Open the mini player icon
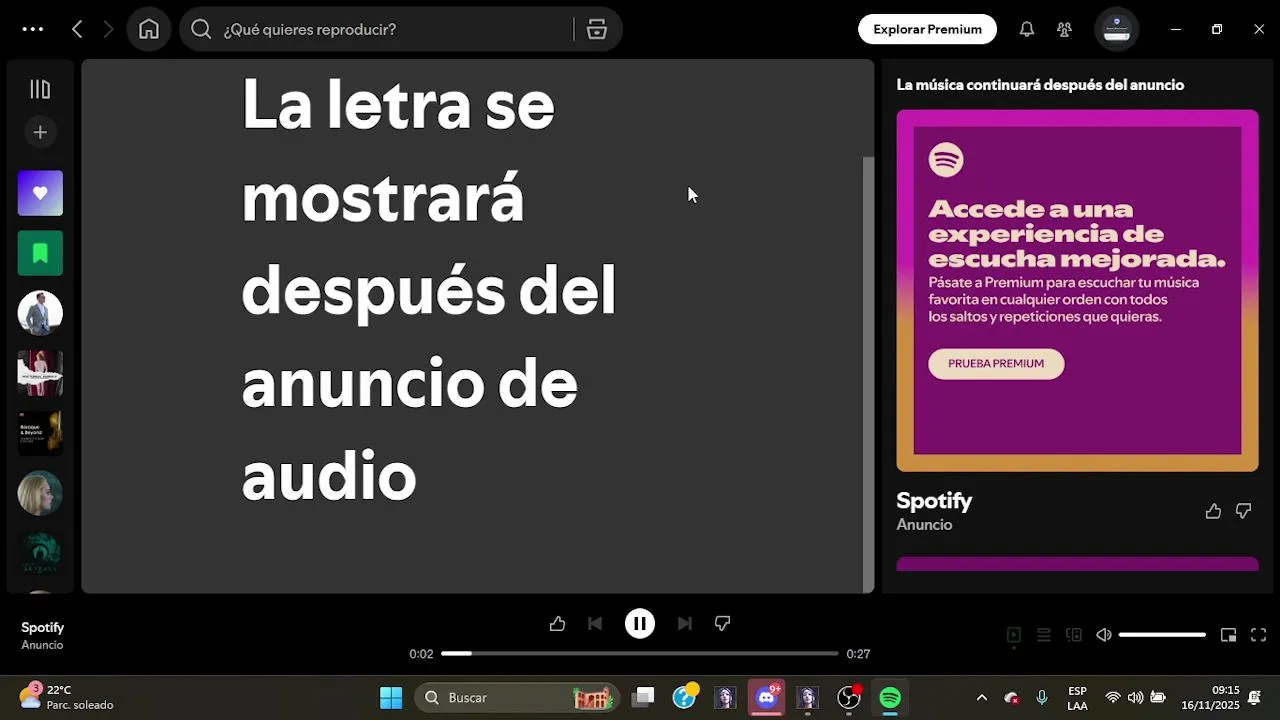Image resolution: width=1280 pixels, height=720 pixels. coord(1228,635)
